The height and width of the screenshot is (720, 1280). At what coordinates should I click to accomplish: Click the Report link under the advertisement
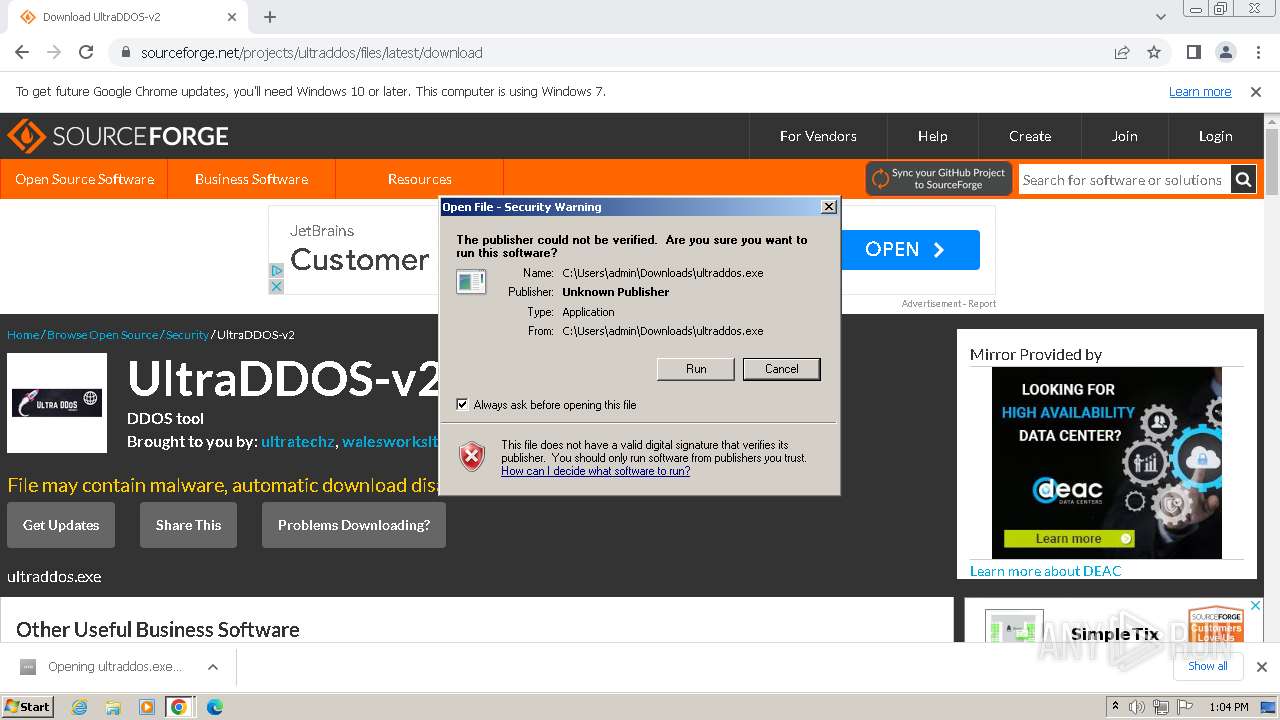pos(982,303)
